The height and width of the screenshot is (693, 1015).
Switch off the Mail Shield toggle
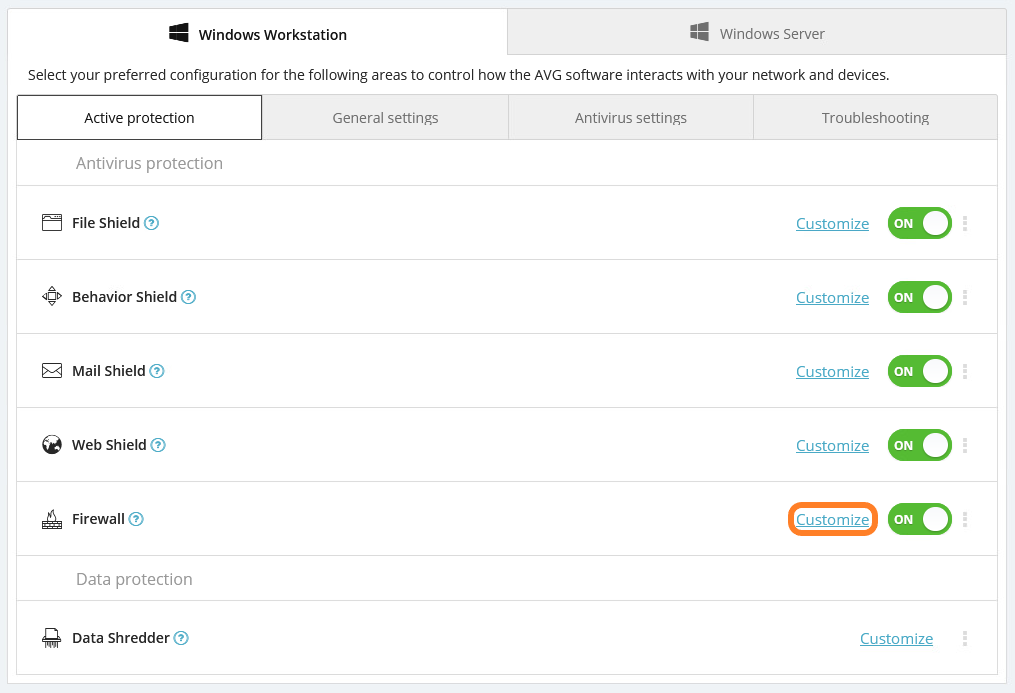click(x=918, y=371)
